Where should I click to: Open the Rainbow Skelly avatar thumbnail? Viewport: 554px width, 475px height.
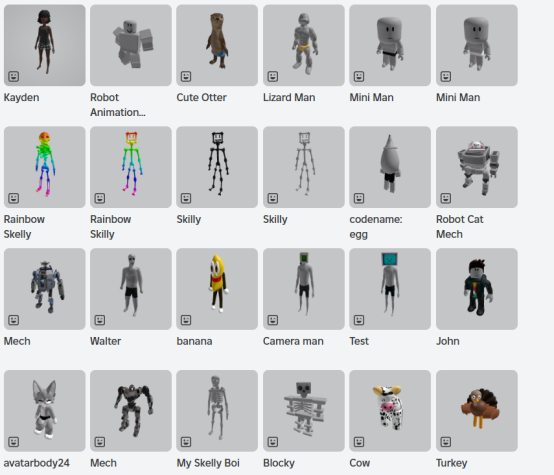[x=45, y=167]
